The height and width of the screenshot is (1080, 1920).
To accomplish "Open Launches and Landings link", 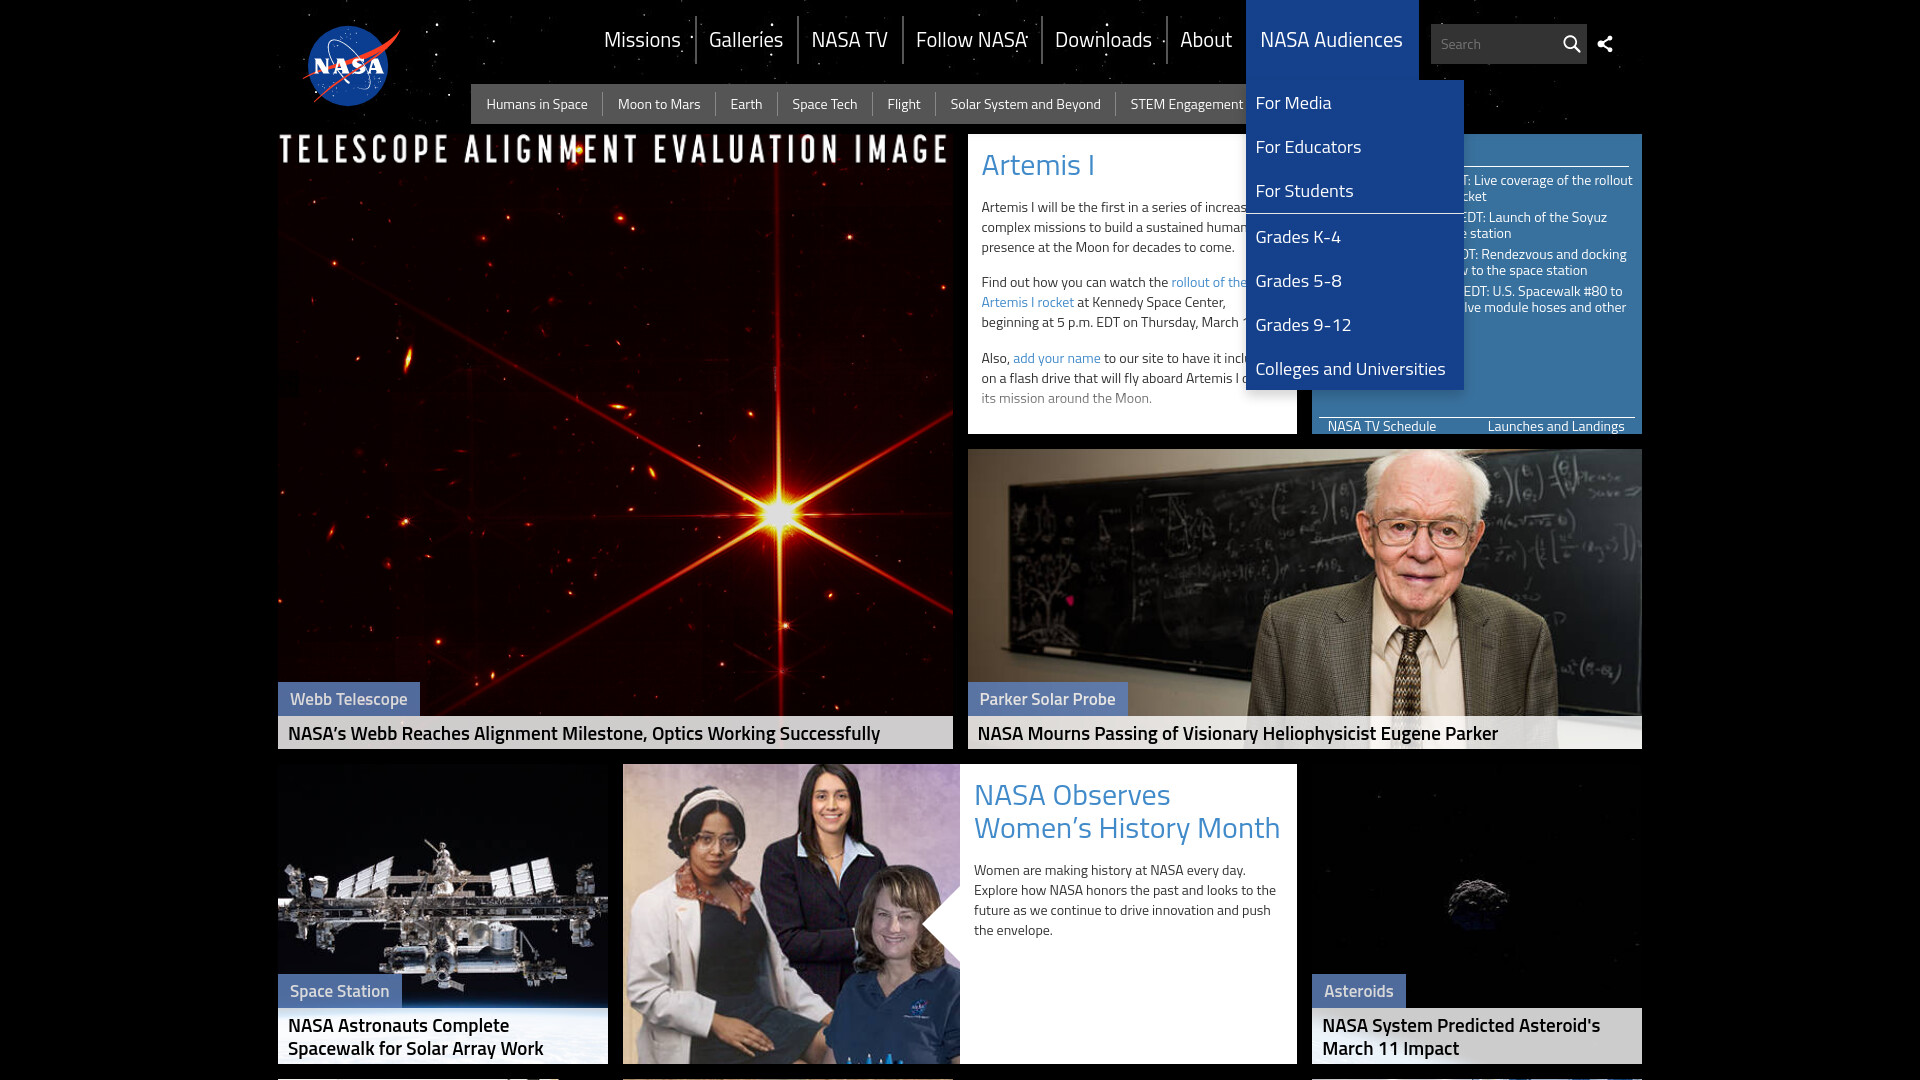I will point(1555,426).
